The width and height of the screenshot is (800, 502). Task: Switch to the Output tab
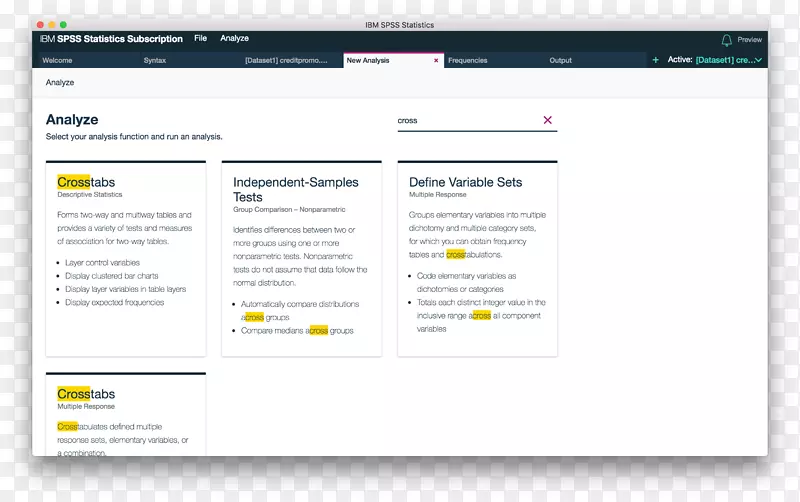point(595,60)
